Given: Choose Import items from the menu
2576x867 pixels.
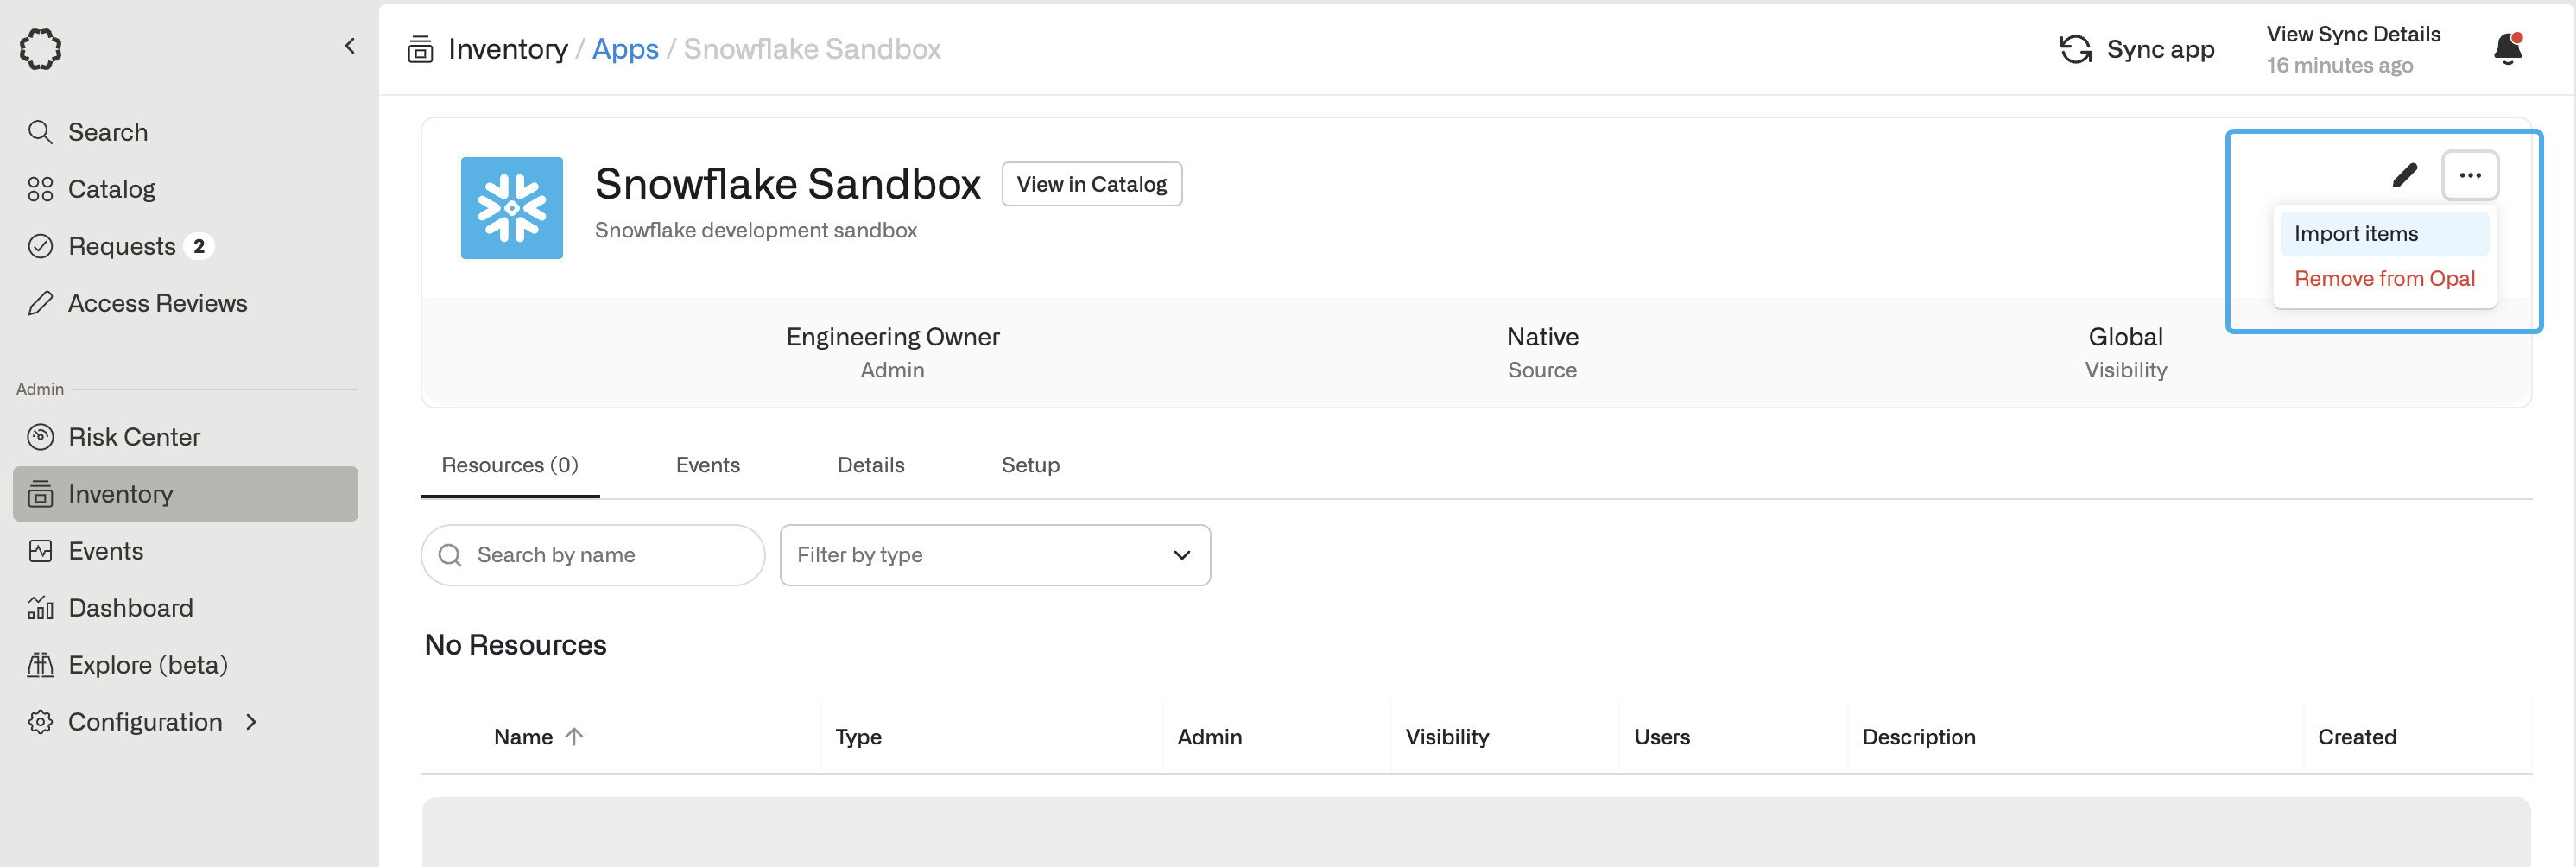Looking at the screenshot, I should tap(2384, 233).
